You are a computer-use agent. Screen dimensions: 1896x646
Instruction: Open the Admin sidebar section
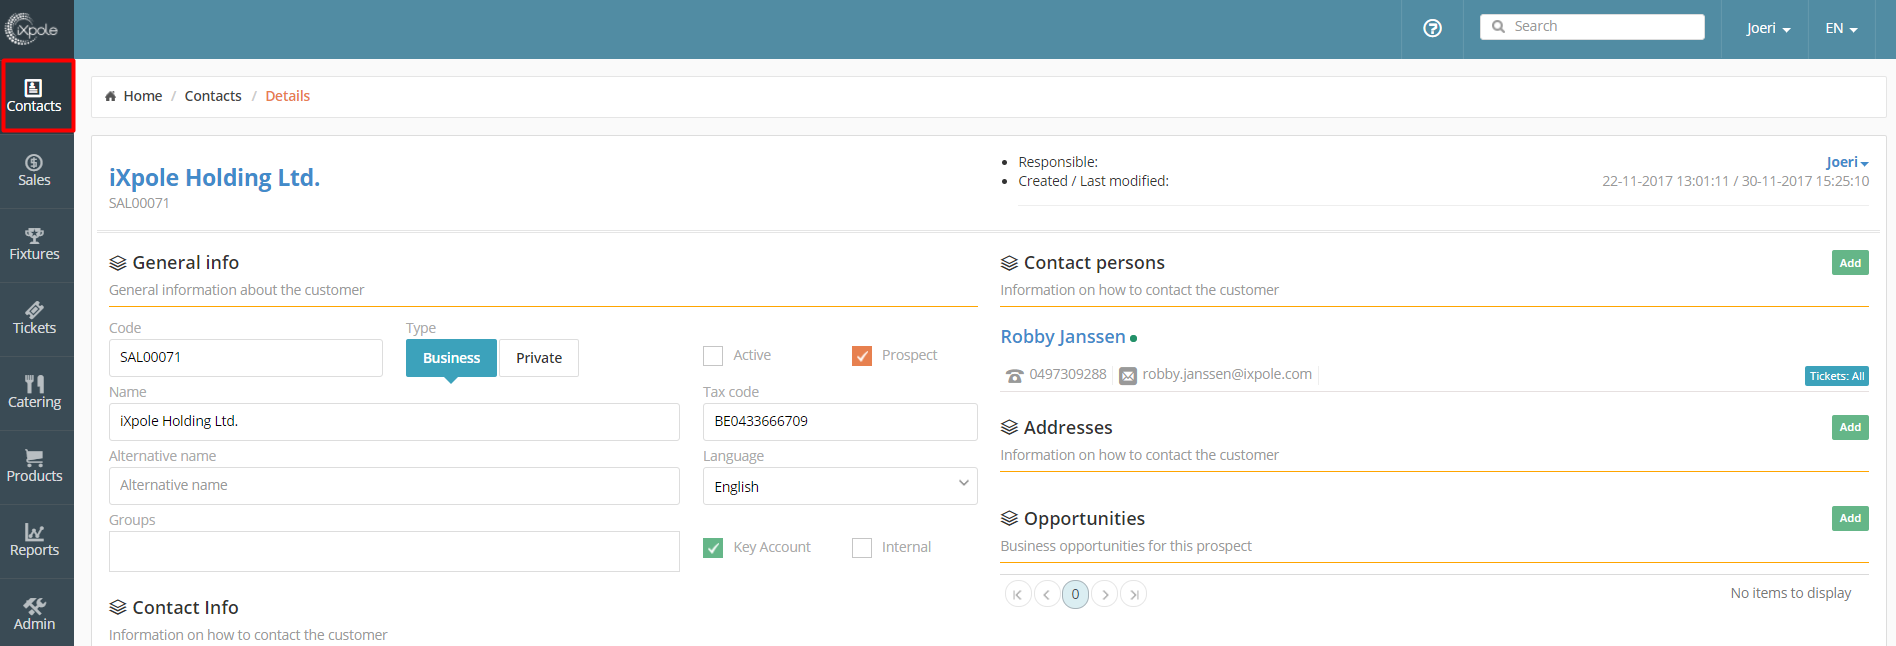36,613
